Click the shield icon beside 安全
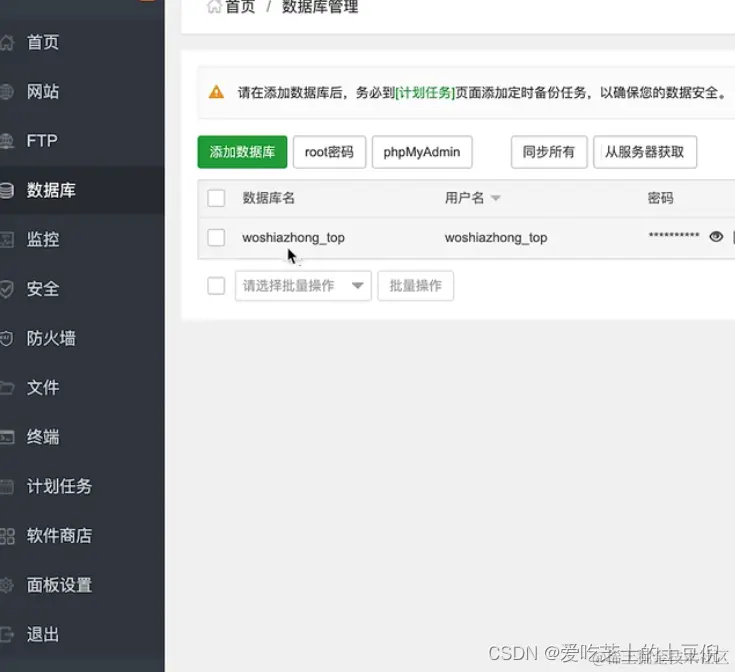This screenshot has width=735, height=672. 6,289
